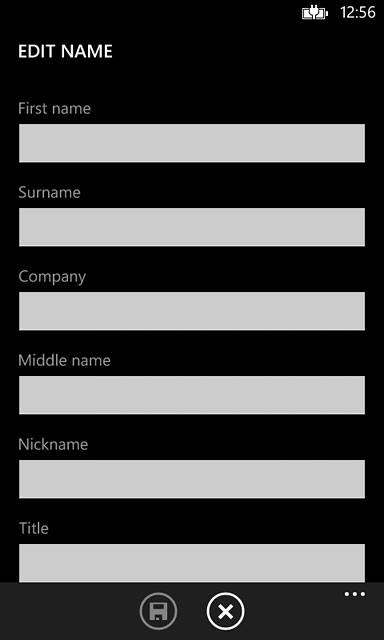Viewport: 384px width, 640px height.
Task: Cancel editing with the X icon
Action: tap(225, 611)
